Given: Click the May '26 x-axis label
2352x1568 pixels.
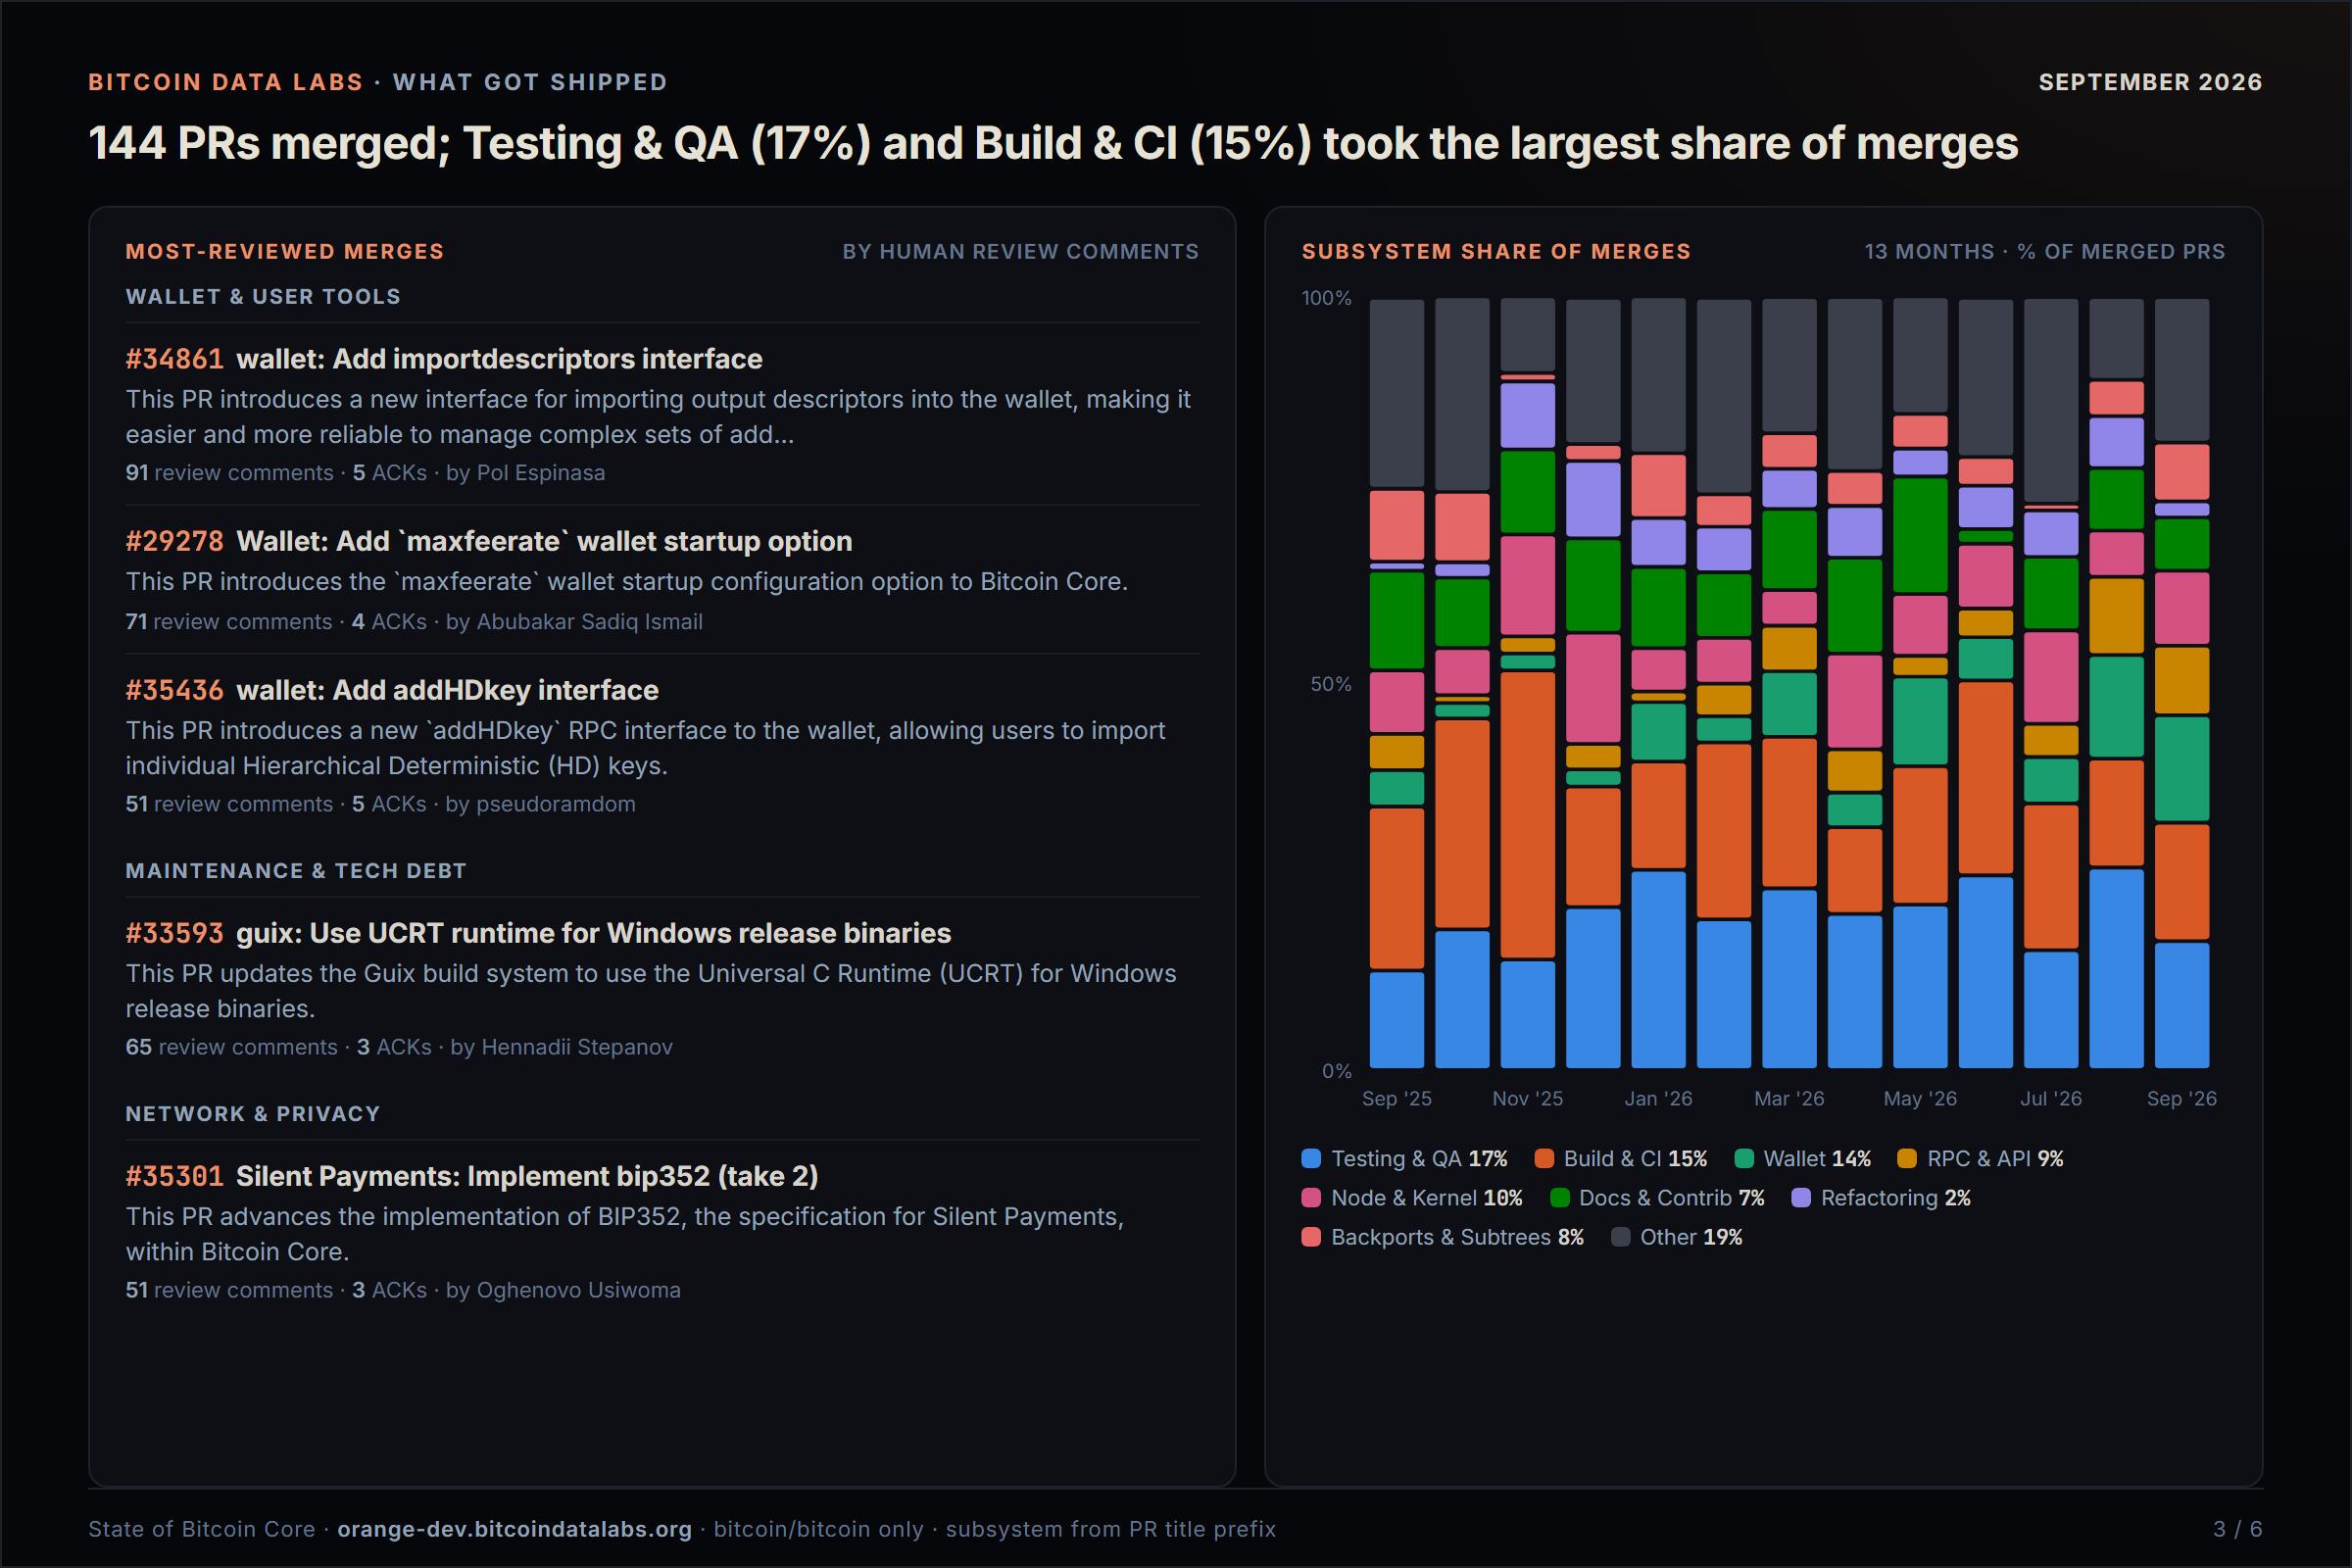Looking at the screenshot, I should pos(1920,1098).
